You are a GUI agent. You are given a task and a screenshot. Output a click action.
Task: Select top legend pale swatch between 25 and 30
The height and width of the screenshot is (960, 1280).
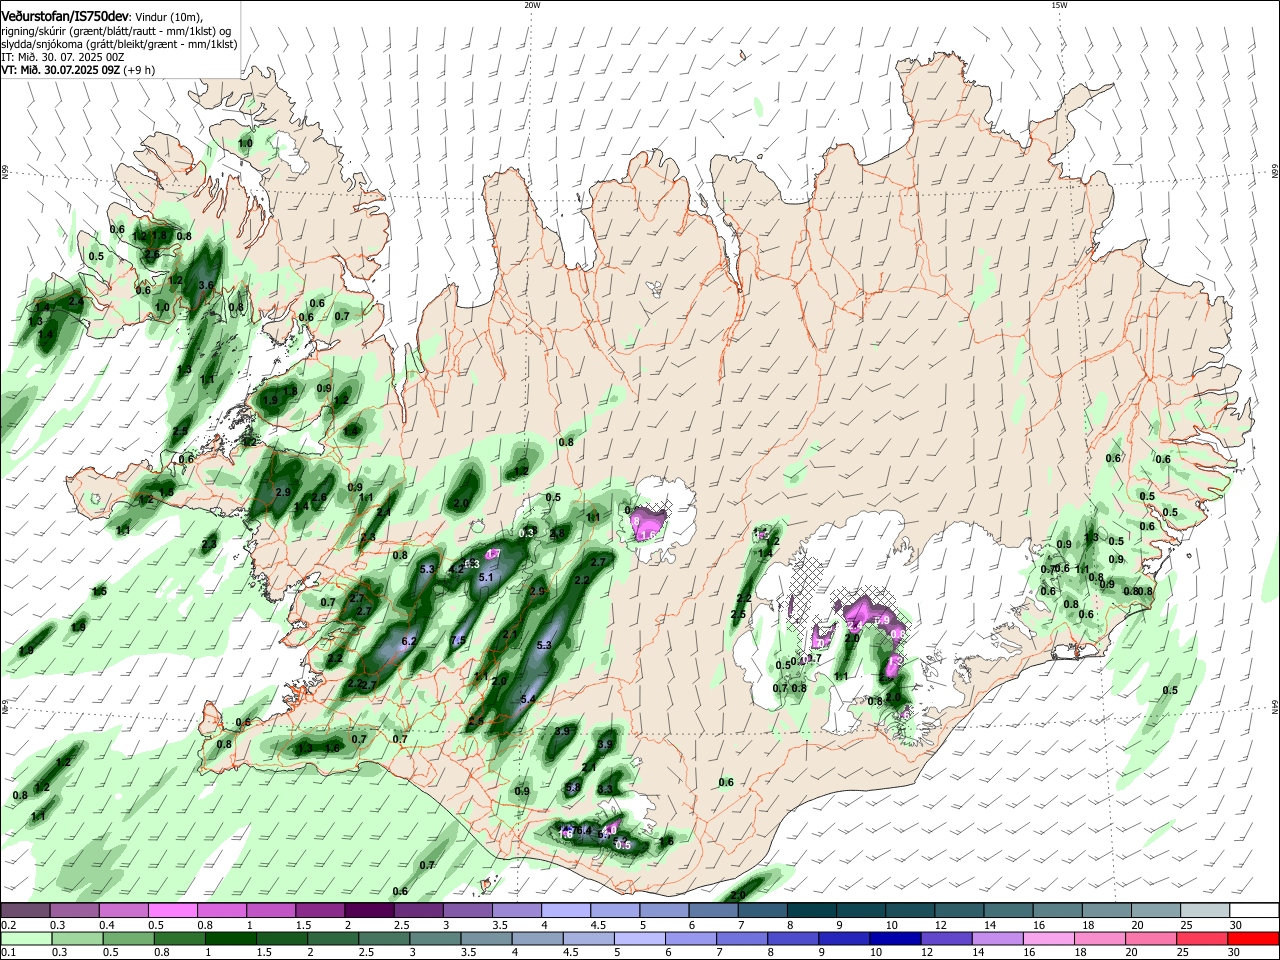1203,911
